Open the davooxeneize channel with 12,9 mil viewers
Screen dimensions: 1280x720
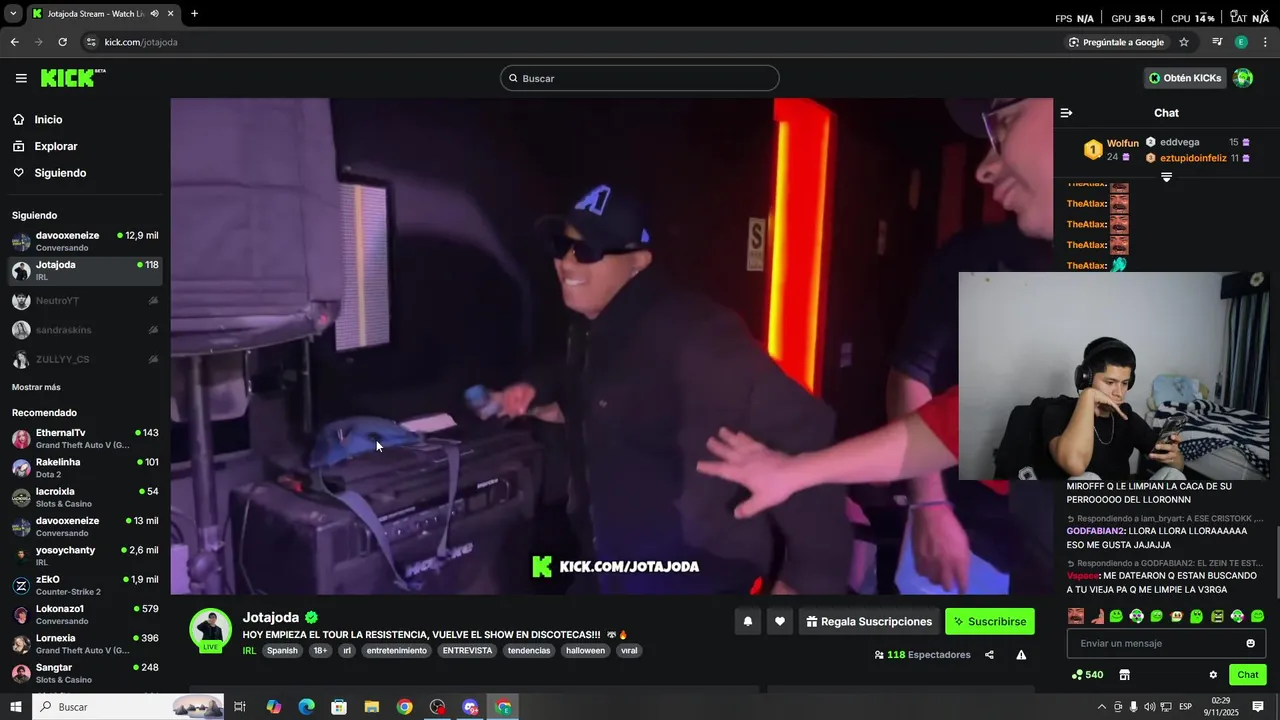(x=85, y=241)
